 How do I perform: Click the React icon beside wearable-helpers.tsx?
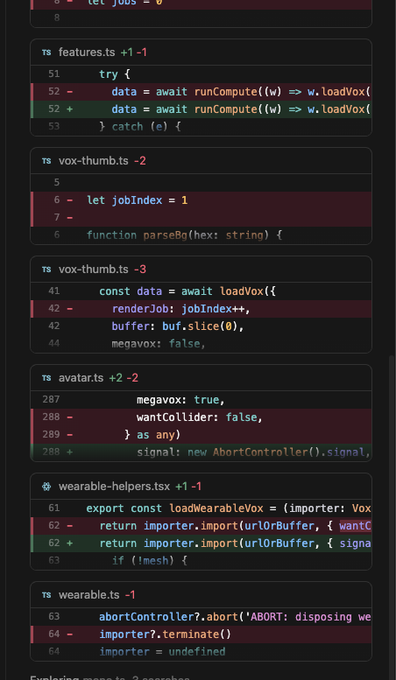coord(46,486)
